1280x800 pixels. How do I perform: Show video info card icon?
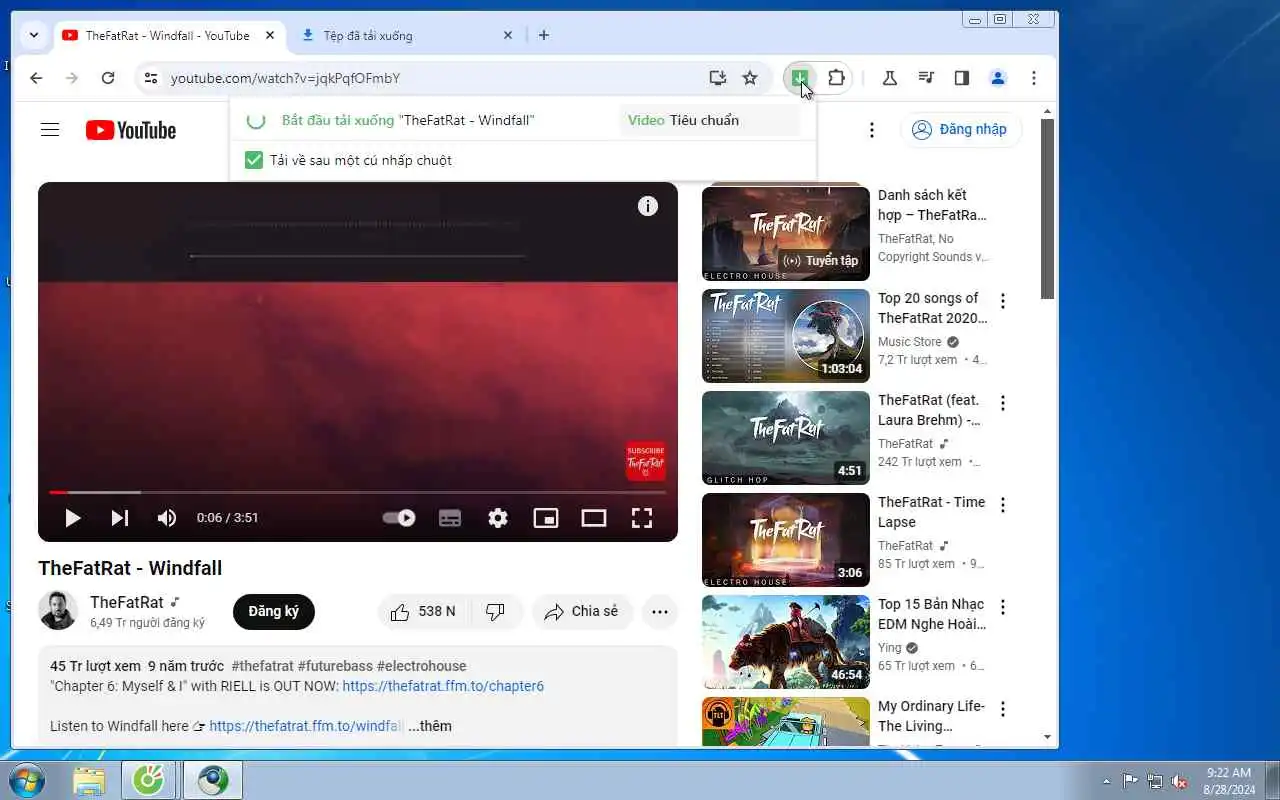coord(648,206)
